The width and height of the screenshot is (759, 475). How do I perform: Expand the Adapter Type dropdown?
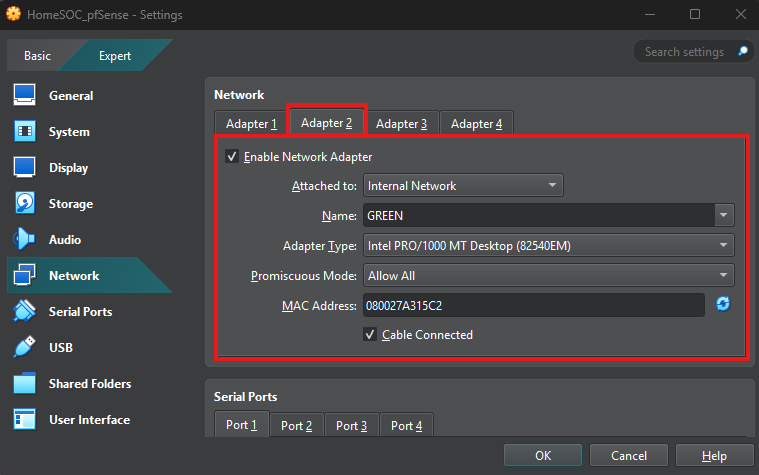pyautogui.click(x=548, y=245)
